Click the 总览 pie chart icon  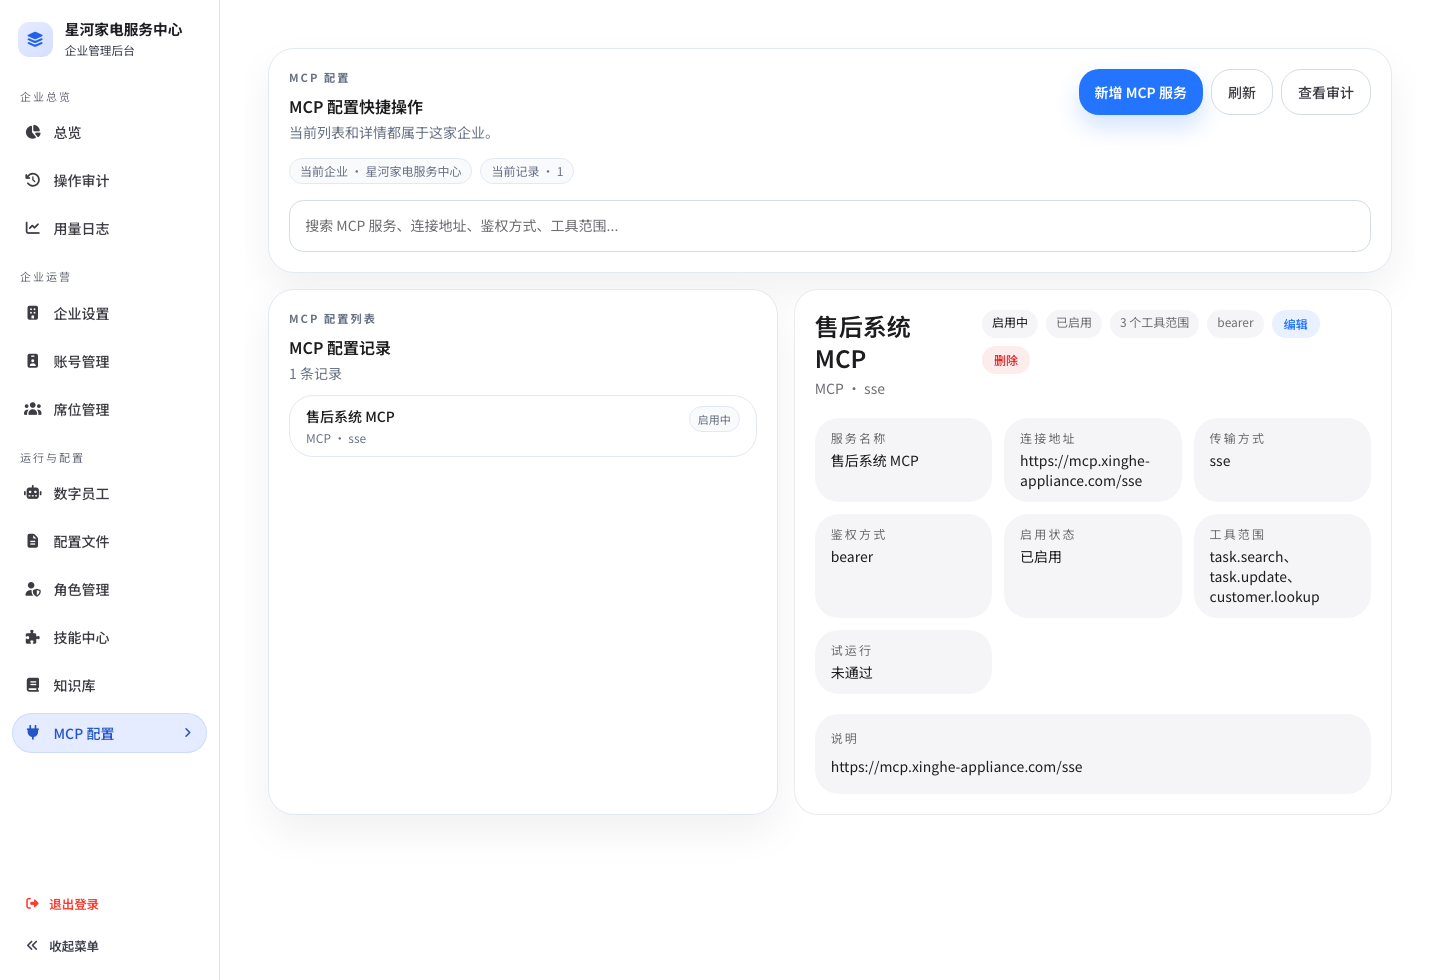click(33, 132)
